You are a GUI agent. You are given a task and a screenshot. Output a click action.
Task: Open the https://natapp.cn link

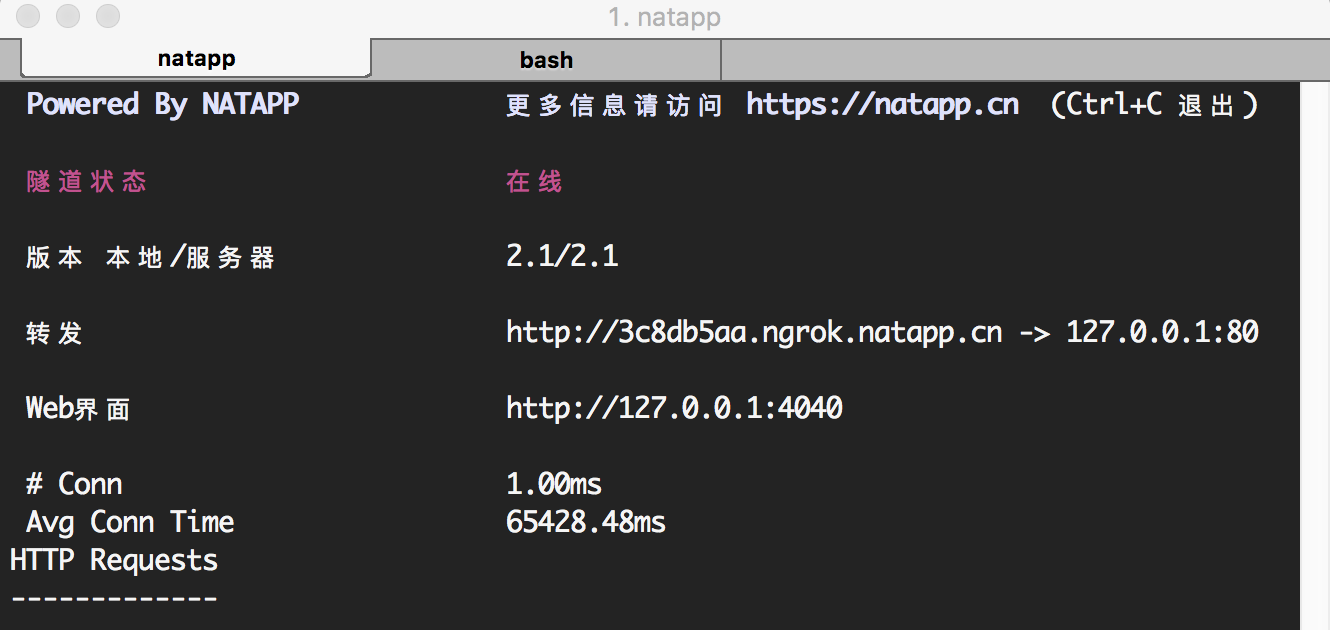(882, 105)
